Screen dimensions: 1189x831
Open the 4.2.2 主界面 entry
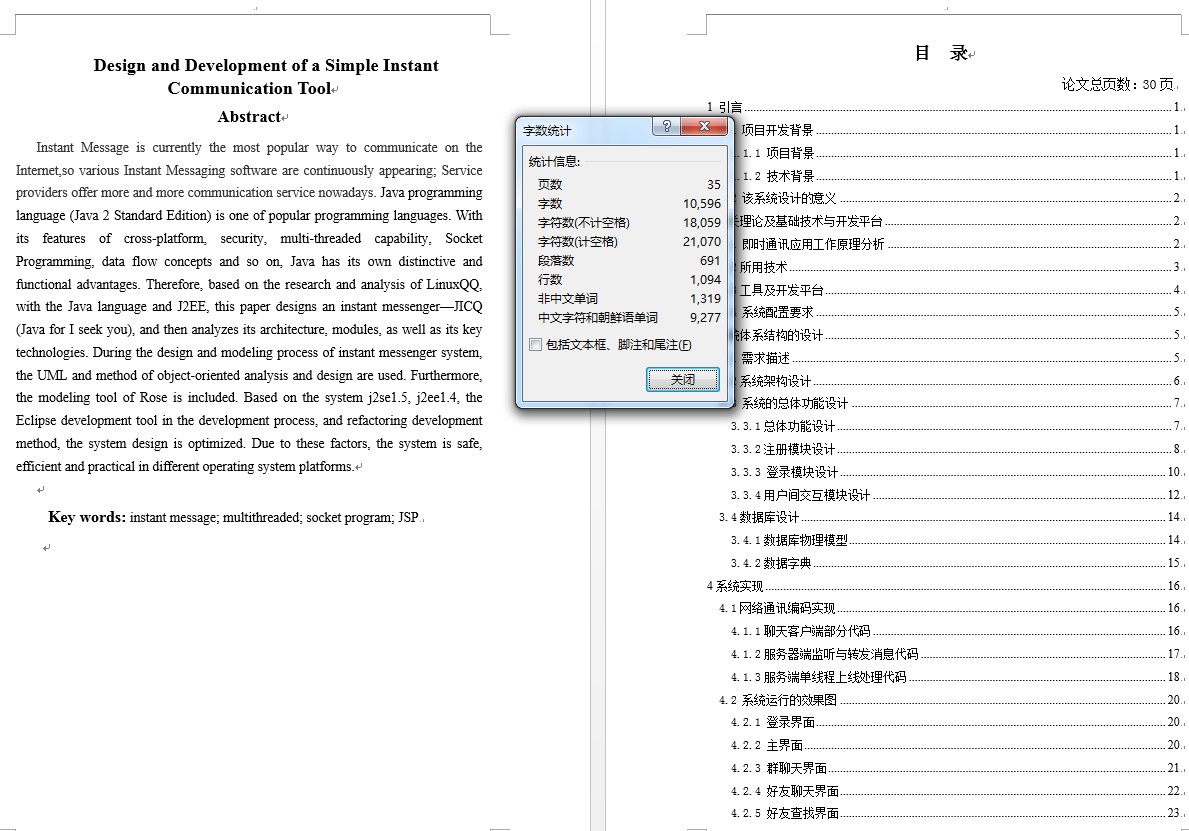point(955,745)
